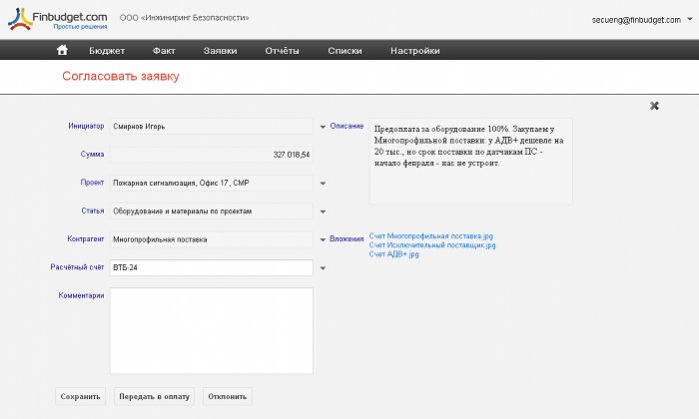Open the Факт menu
Screen dimensions: 699x419
pyautogui.click(x=164, y=50)
